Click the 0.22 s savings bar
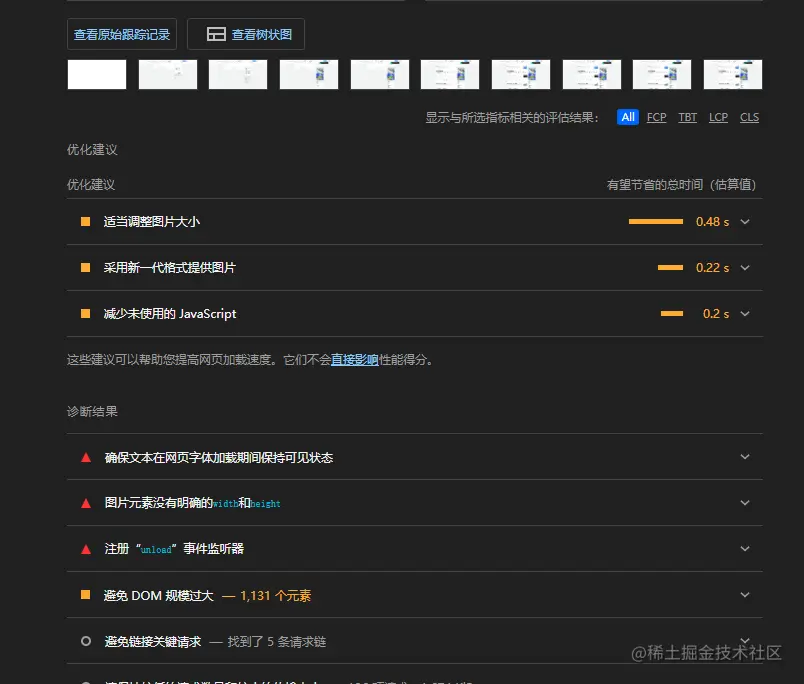Screen dimensions: 804x684 click(x=670, y=268)
